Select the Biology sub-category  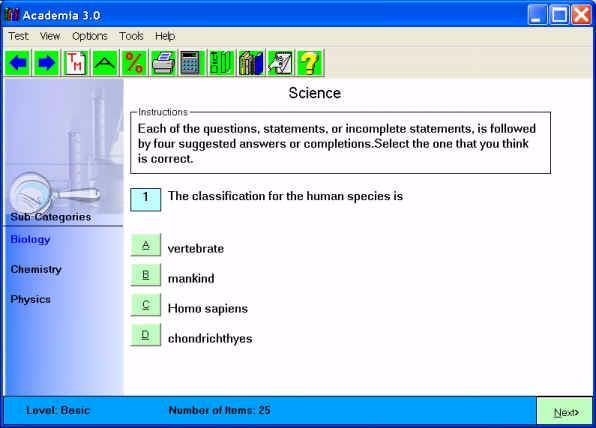pyautogui.click(x=30, y=239)
